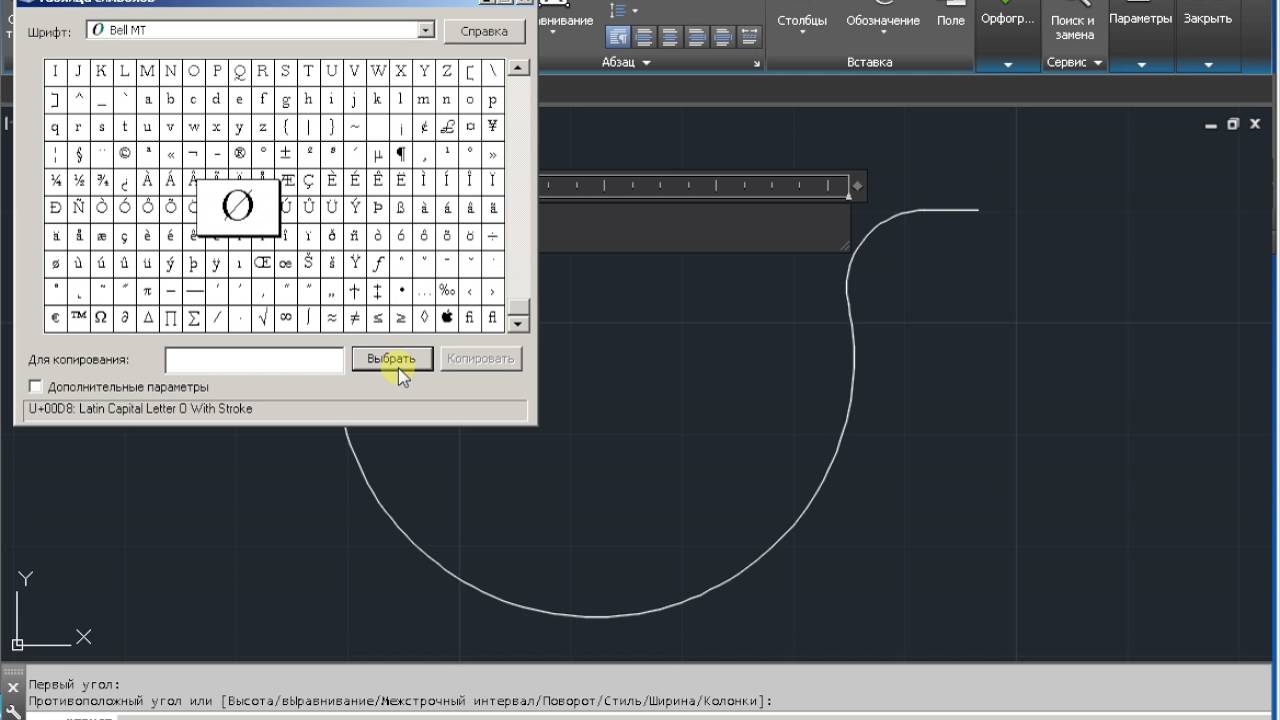Select the registered ® character

240,154
